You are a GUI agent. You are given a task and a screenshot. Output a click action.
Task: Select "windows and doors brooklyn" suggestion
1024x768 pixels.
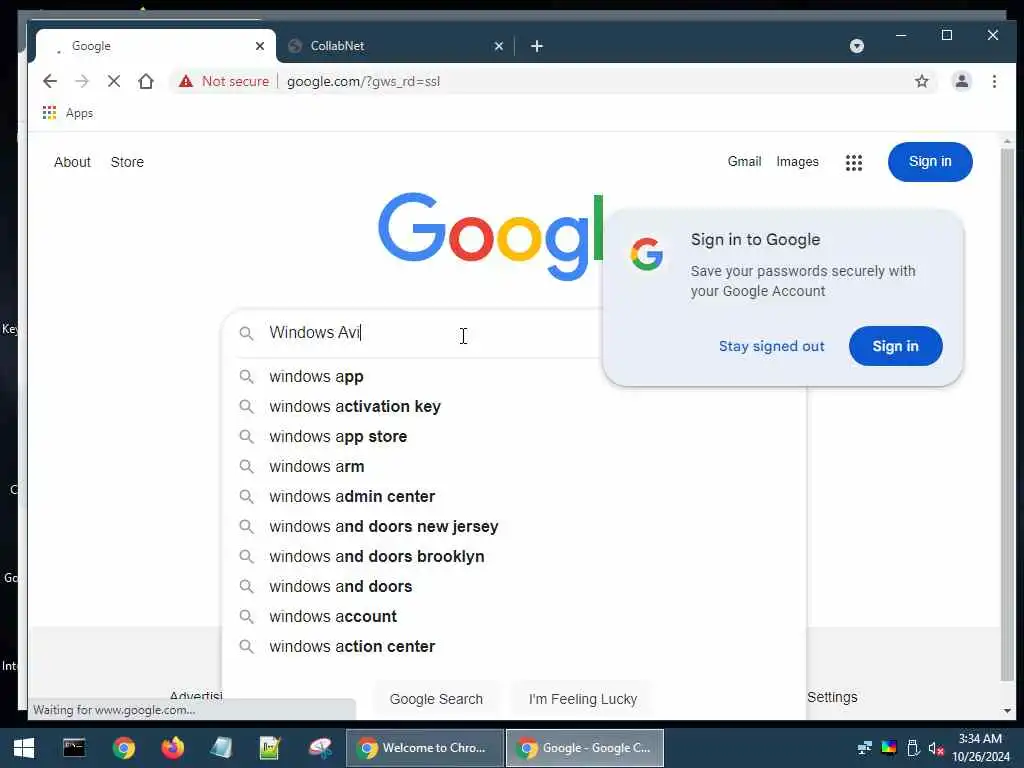point(516,556)
